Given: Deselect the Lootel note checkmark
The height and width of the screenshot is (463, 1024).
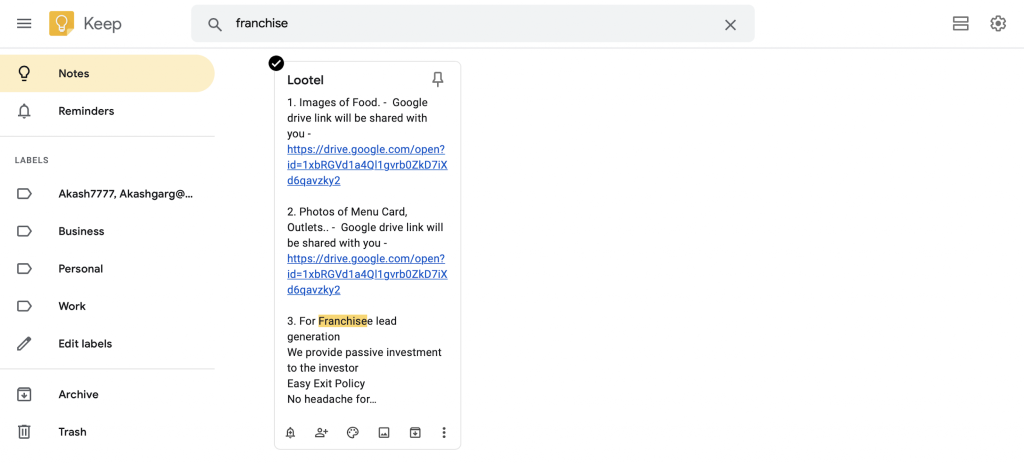Looking at the screenshot, I should [x=276, y=63].
